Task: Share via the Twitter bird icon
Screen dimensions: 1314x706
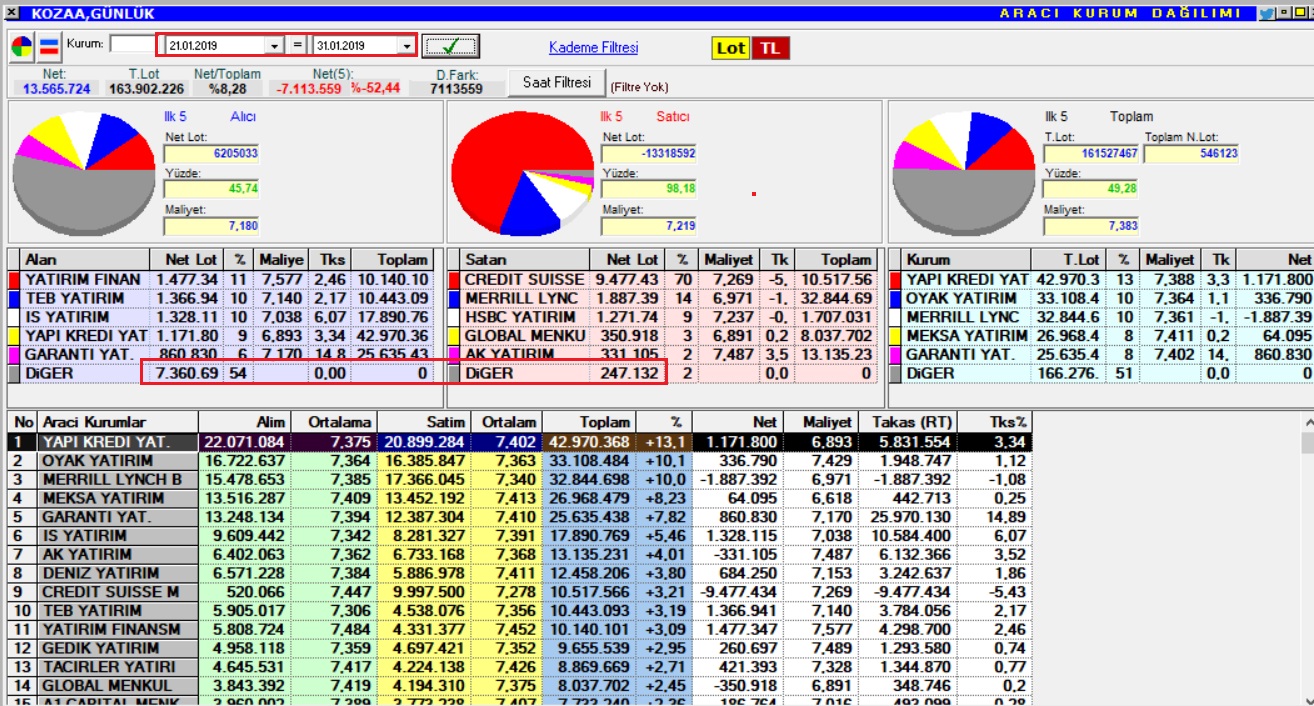Action: point(1266,14)
